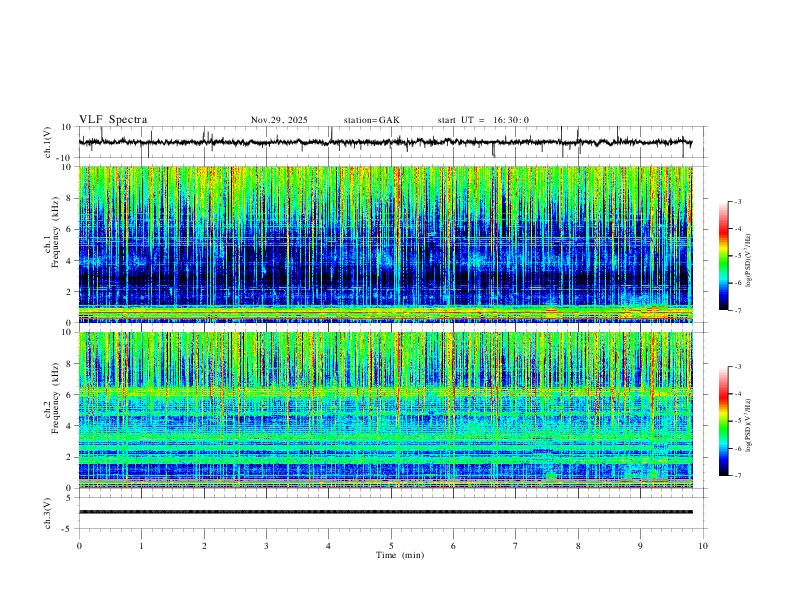792x612 pixels.
Task: Click the ch.1 spectrogram panel
Action: click(385, 244)
